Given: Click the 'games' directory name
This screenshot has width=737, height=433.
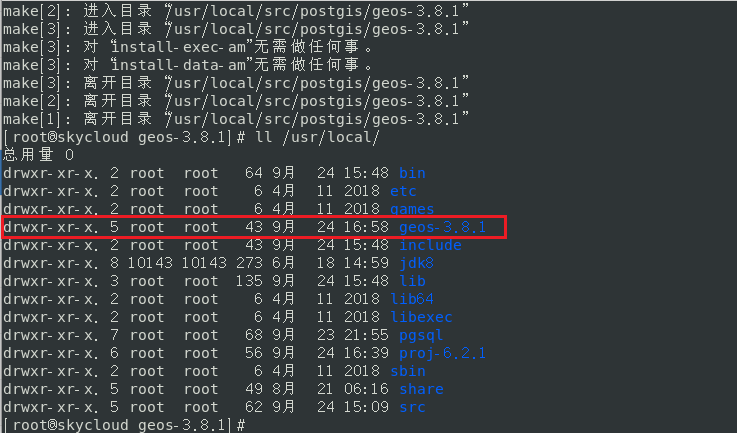Looking at the screenshot, I should tap(412, 209).
